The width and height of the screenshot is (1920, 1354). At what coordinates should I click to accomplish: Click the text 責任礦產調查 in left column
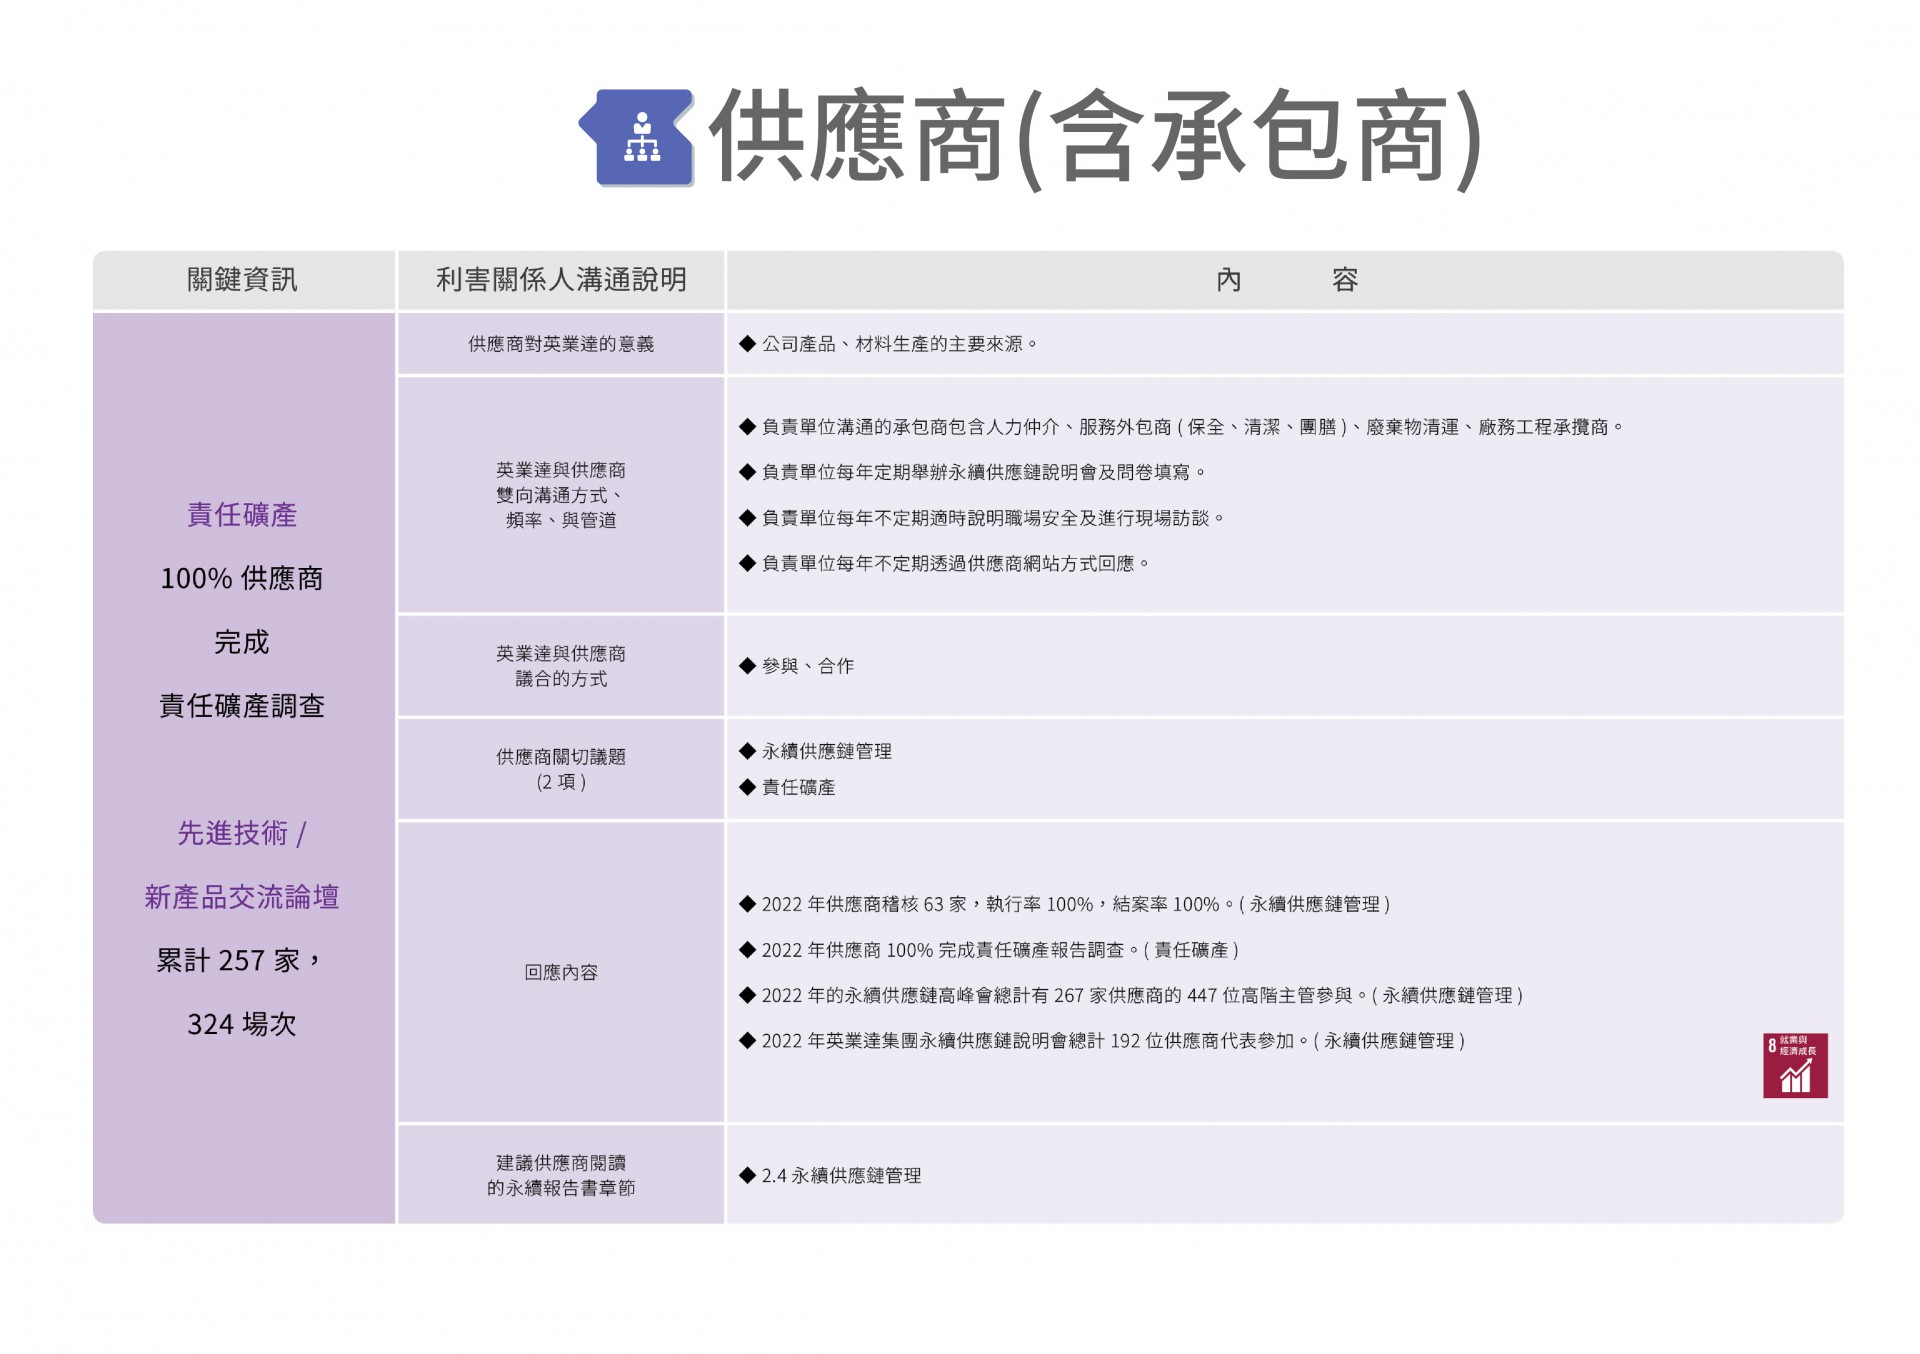(242, 706)
